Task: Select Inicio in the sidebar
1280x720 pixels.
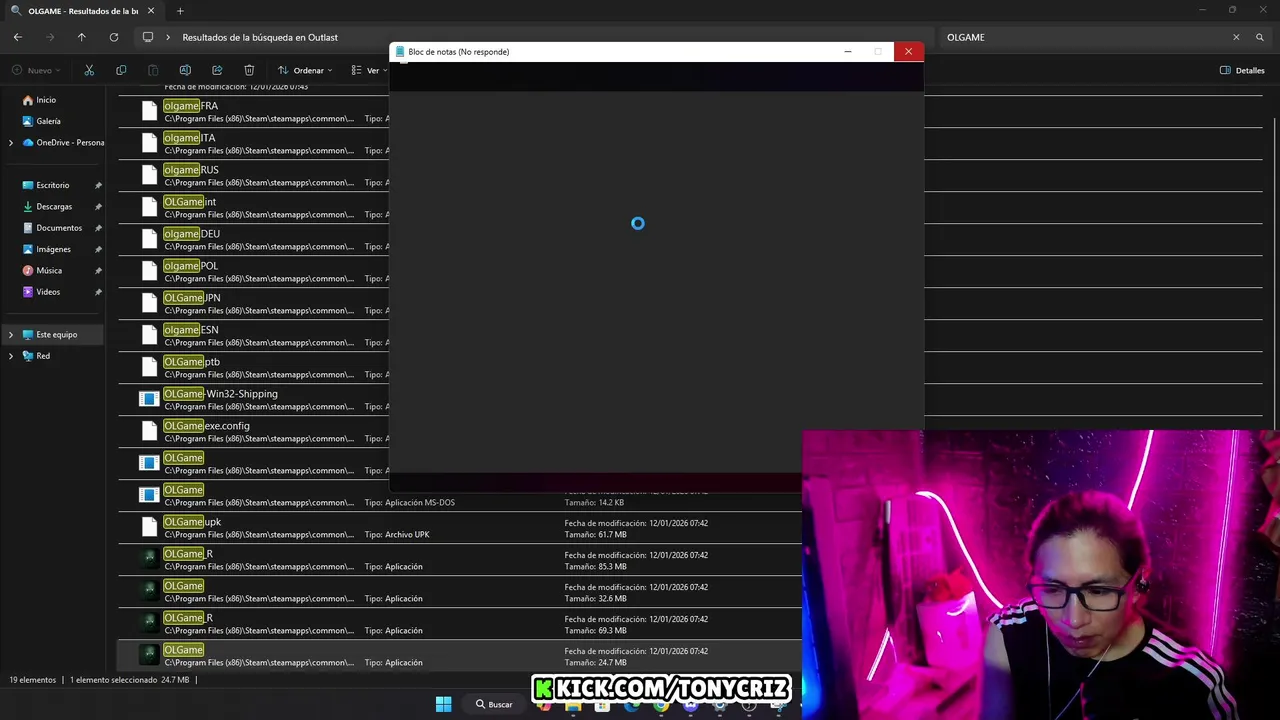Action: [46, 100]
